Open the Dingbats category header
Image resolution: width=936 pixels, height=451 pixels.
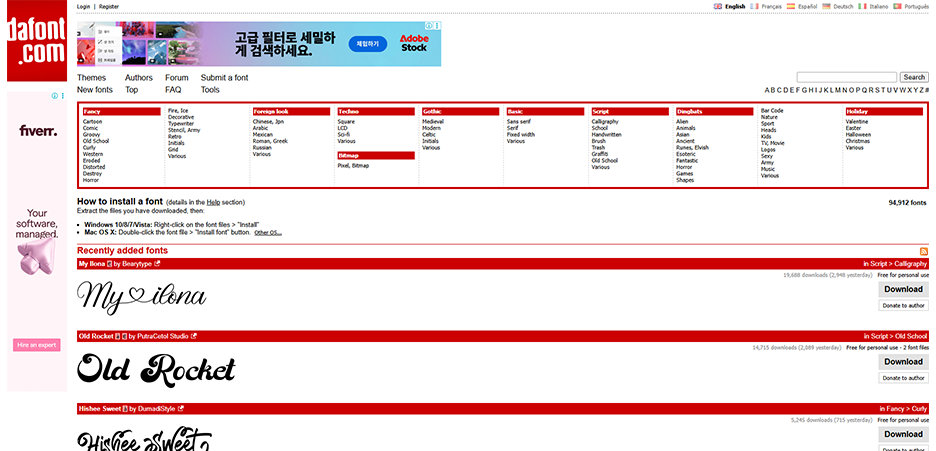715,112
